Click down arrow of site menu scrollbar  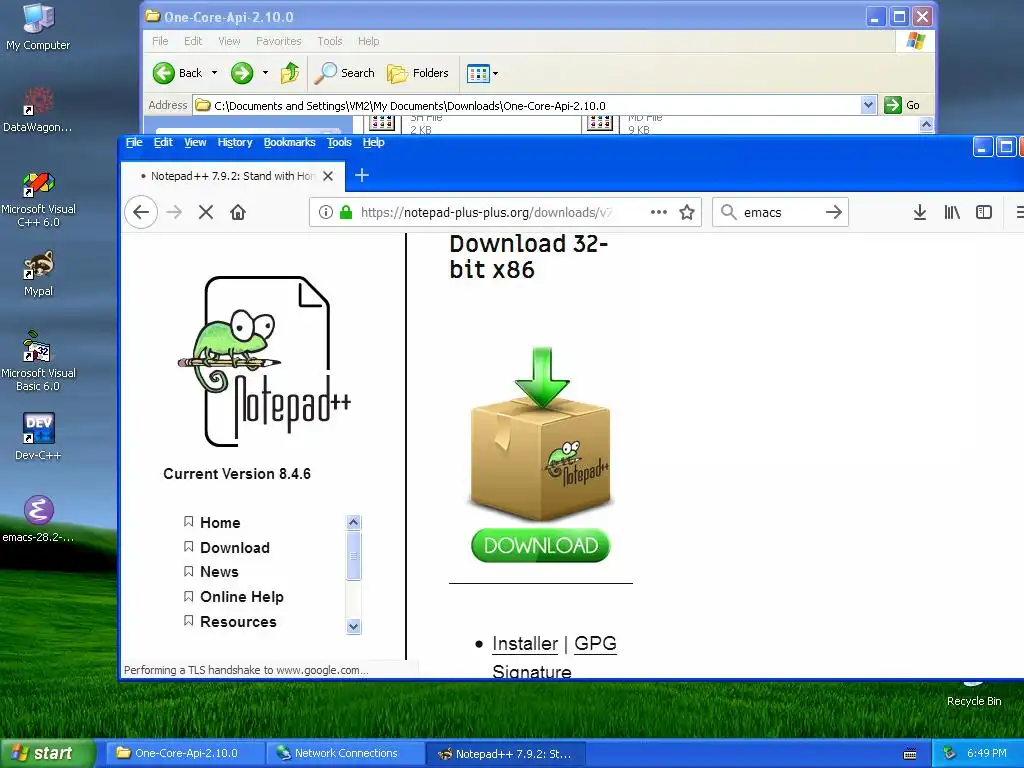tap(353, 626)
